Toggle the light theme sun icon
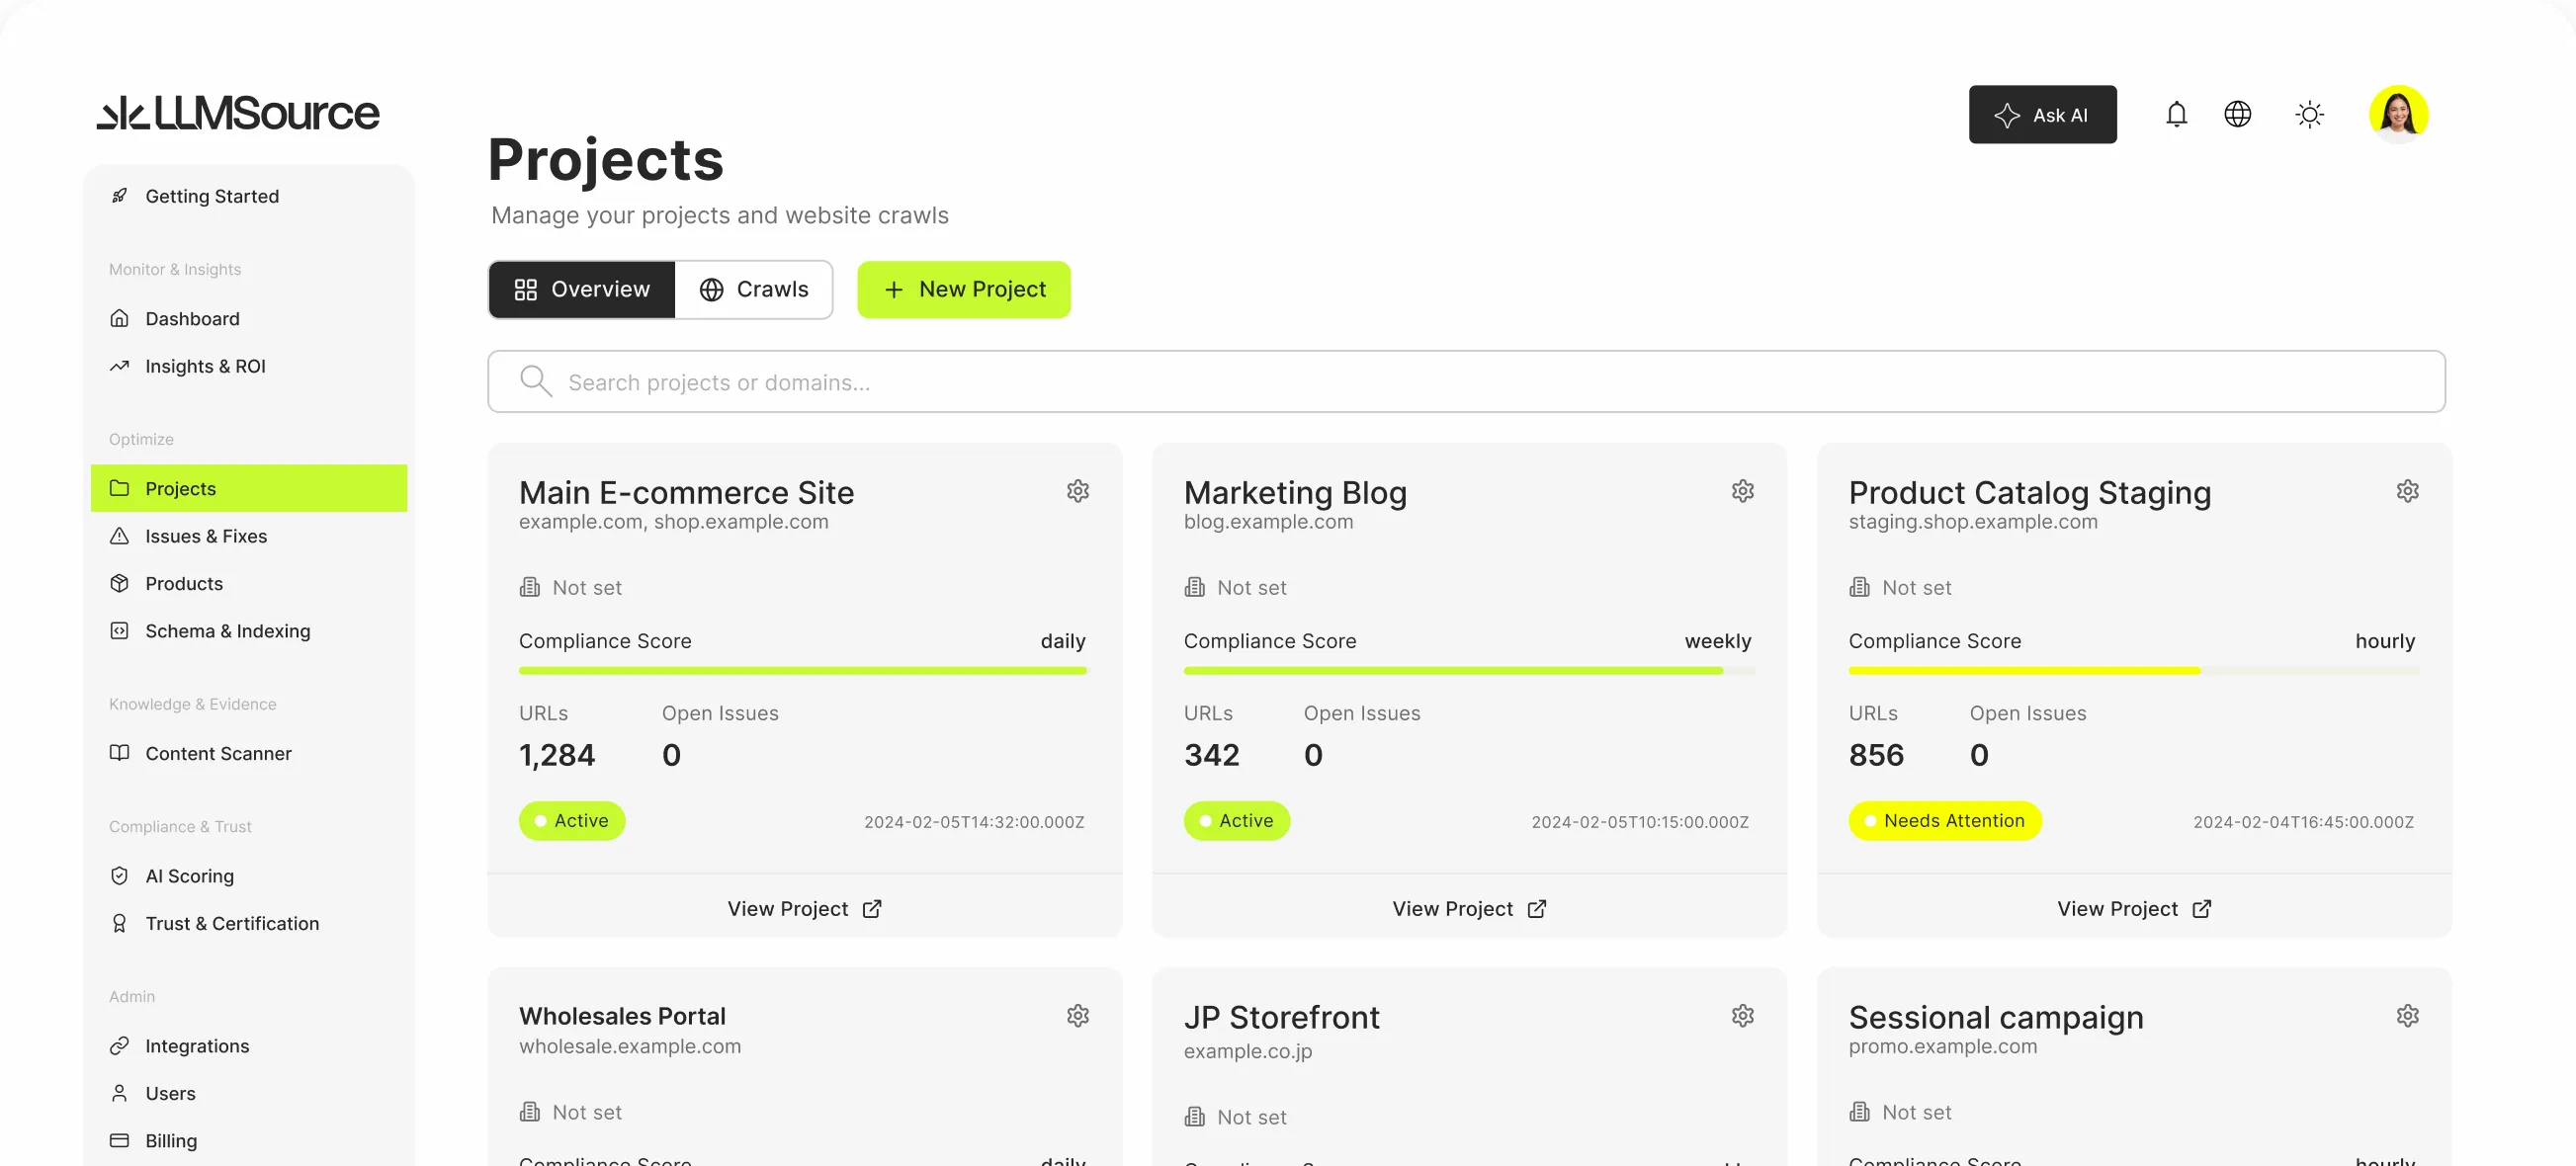 click(2309, 114)
